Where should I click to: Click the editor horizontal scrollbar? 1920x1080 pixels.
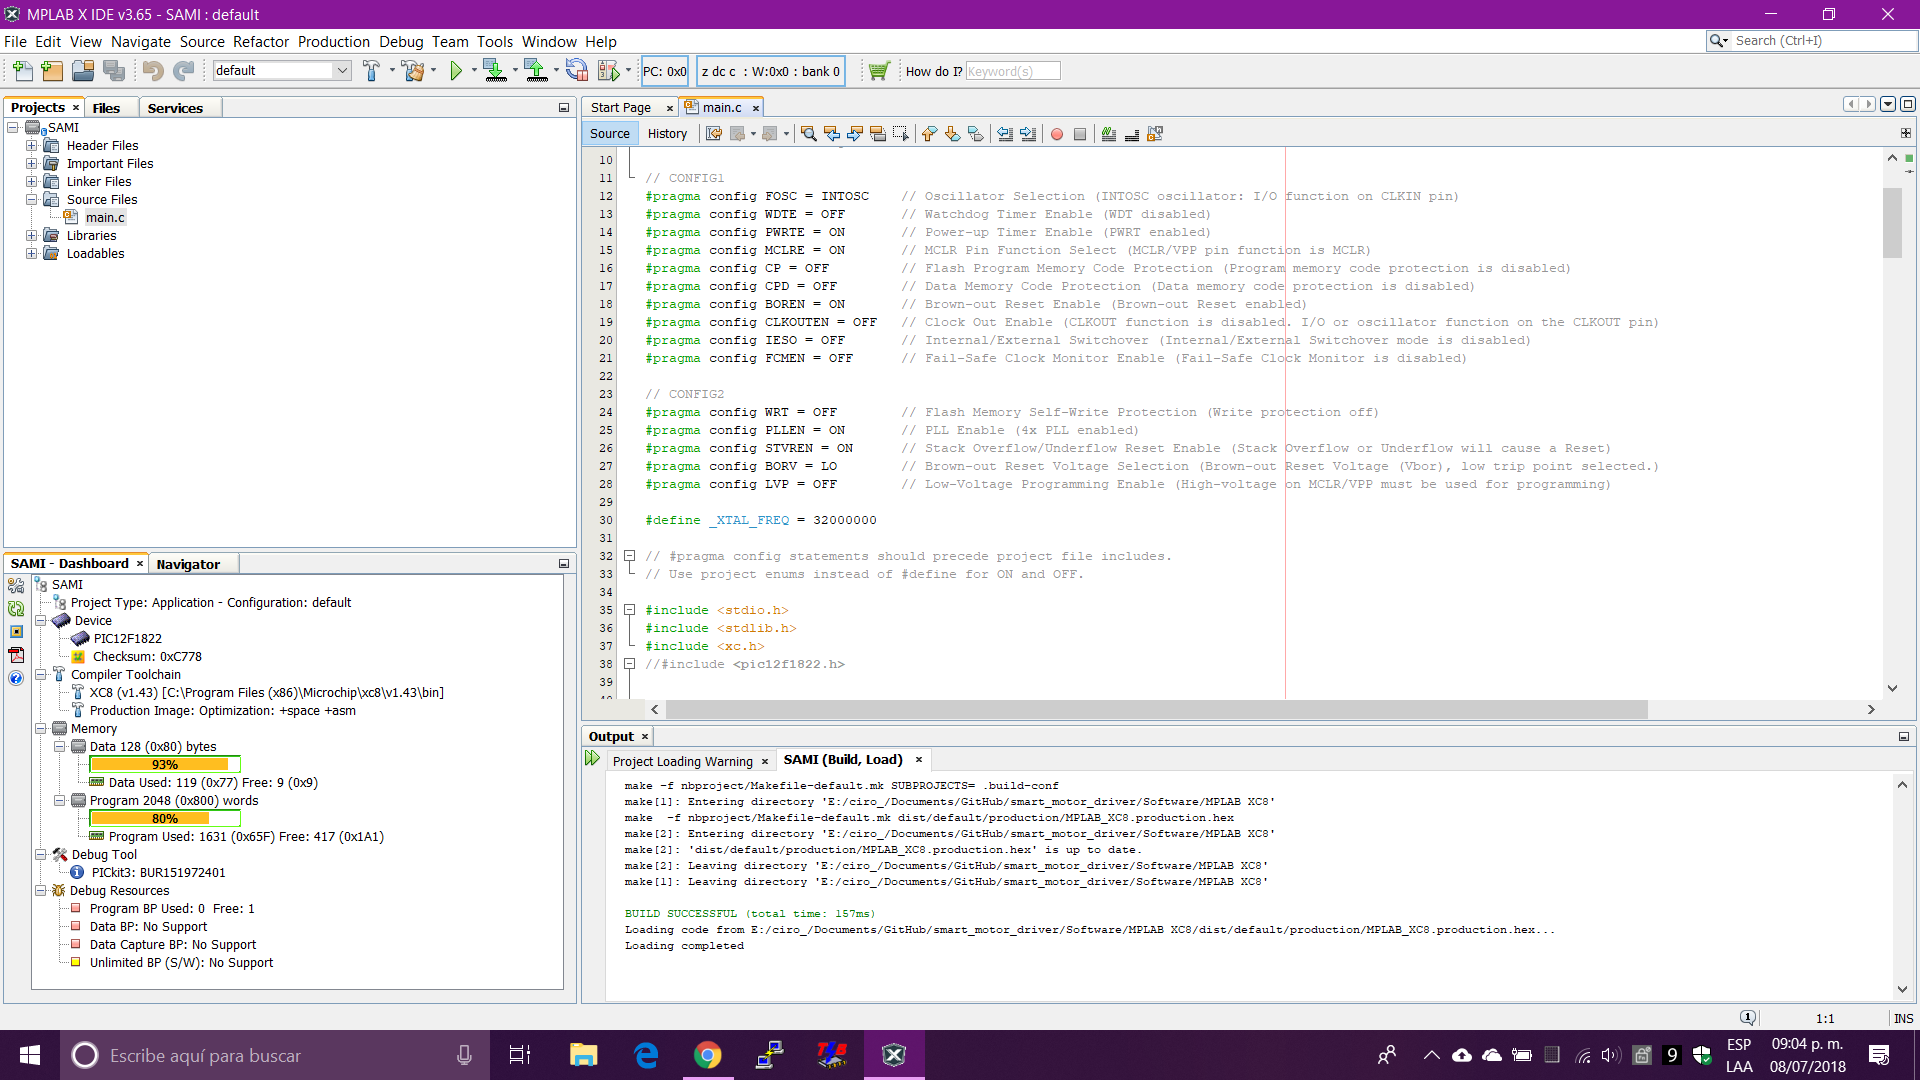coord(1156,709)
